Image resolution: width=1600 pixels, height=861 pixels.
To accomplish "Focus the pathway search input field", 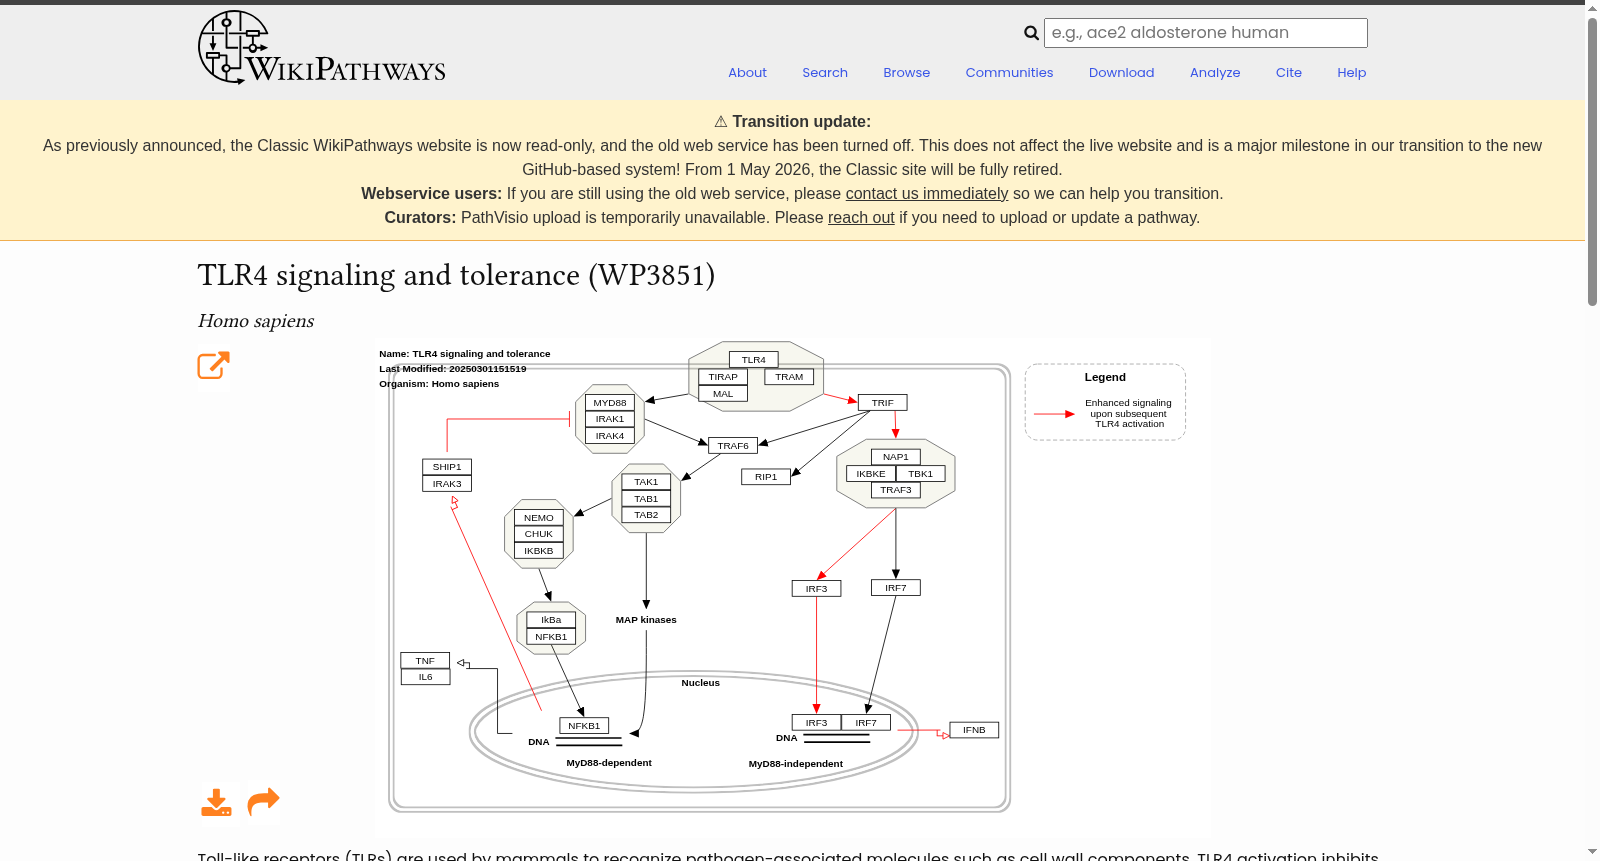I will (x=1205, y=33).
